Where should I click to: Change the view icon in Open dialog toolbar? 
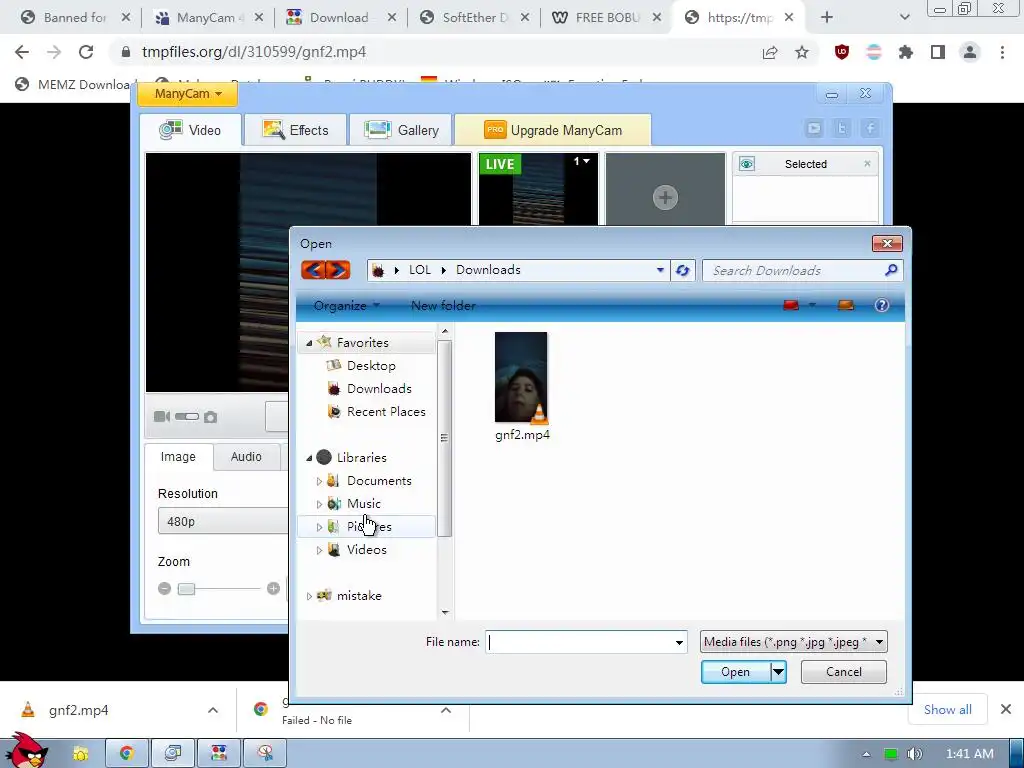[791, 305]
